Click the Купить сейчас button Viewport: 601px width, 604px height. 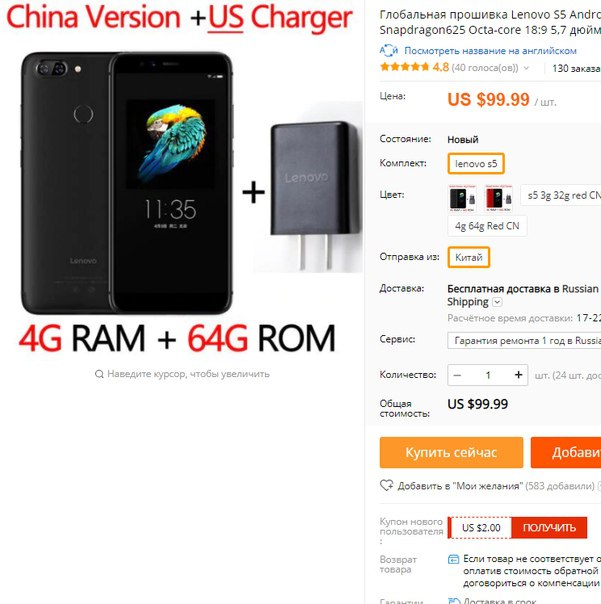pos(451,452)
